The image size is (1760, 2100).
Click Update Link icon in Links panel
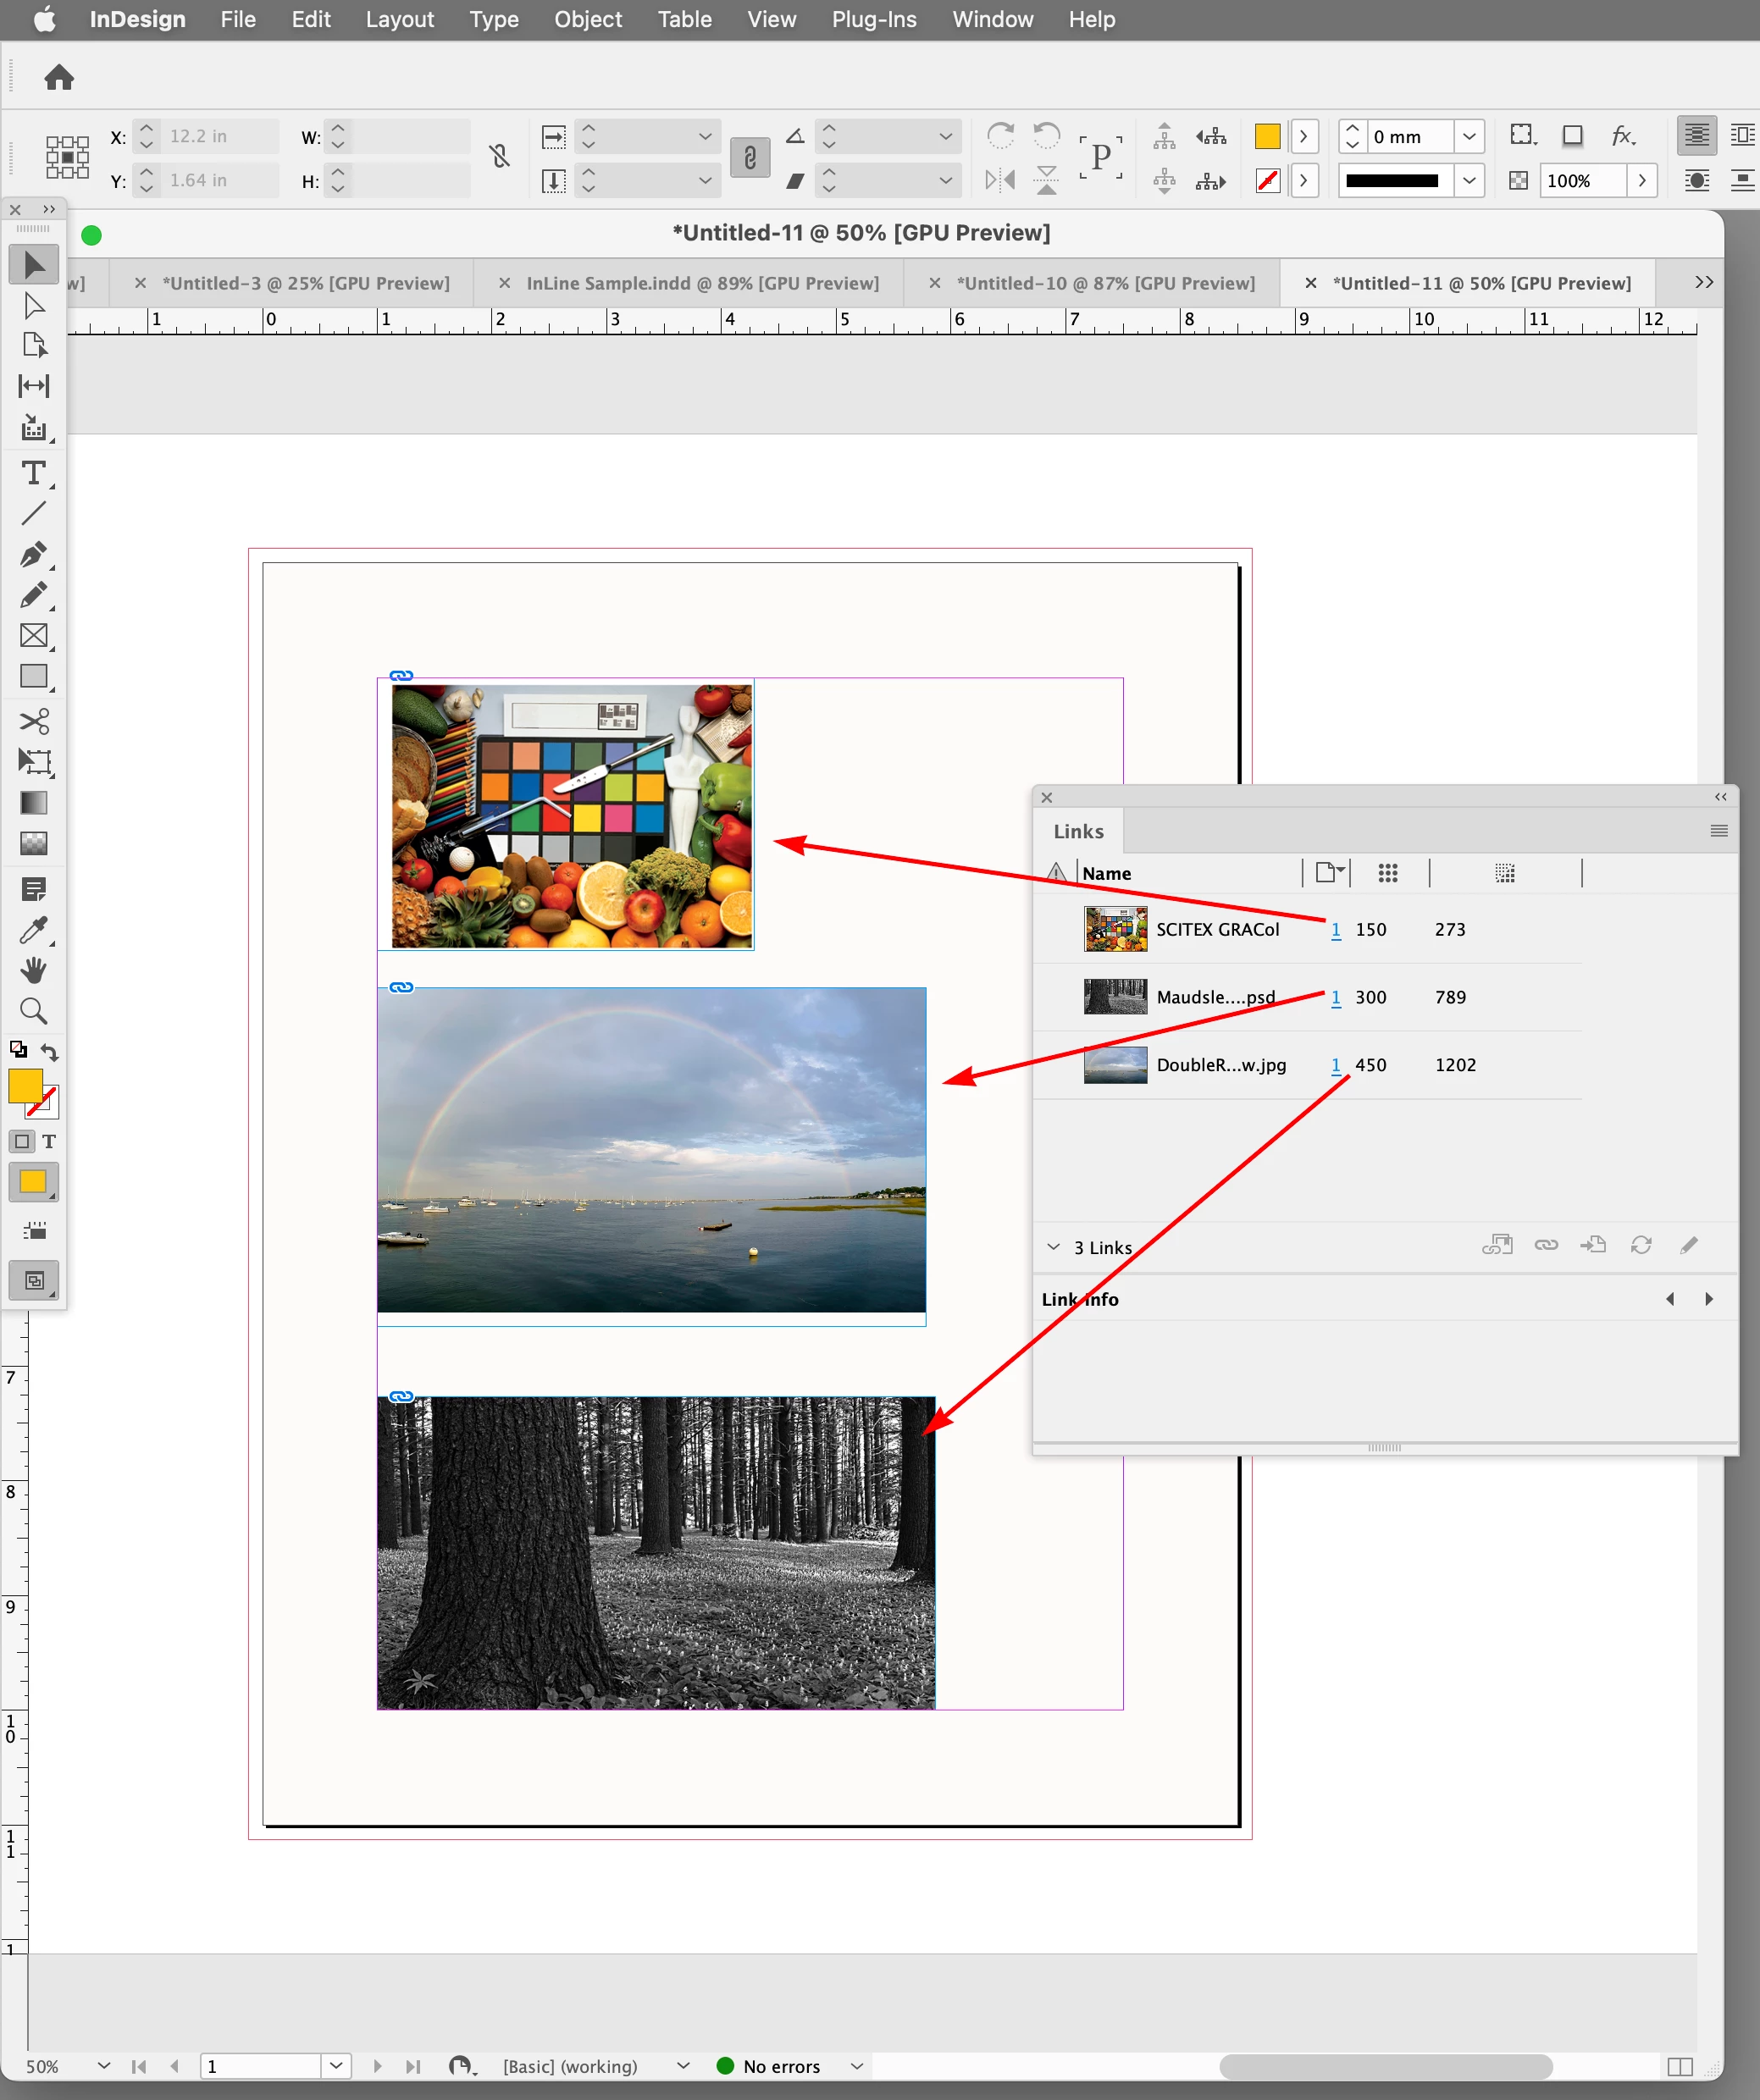(1641, 1245)
